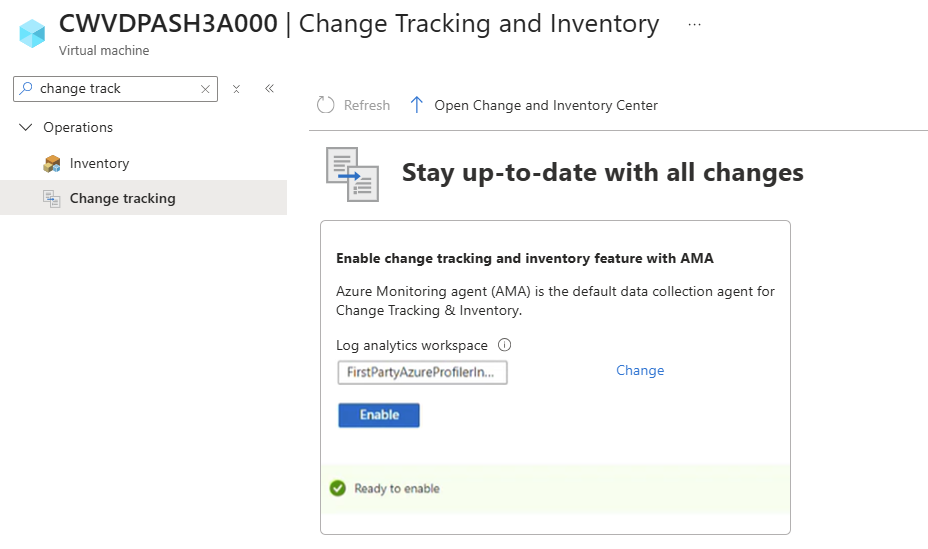Viewport: 928px width, 549px height.
Task: Open the Inventory menu item
Action: [x=99, y=164]
